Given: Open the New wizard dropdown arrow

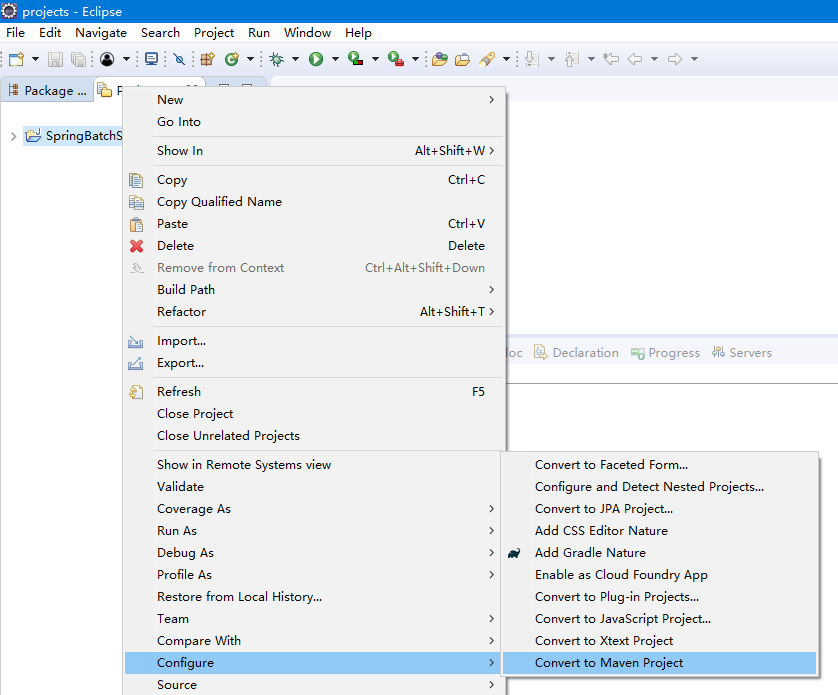Looking at the screenshot, I should click(x=35, y=59).
